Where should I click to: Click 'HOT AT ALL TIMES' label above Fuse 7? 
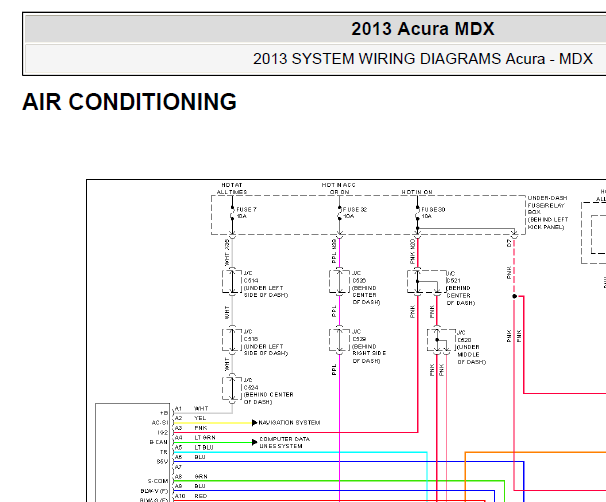(x=232, y=189)
